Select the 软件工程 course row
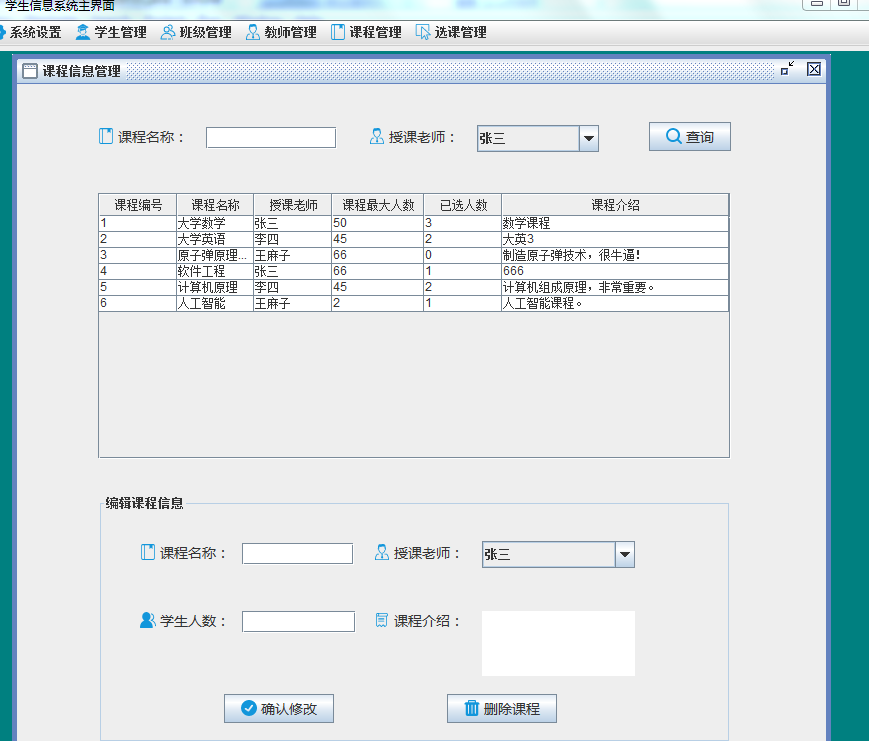869x741 pixels. [413, 272]
